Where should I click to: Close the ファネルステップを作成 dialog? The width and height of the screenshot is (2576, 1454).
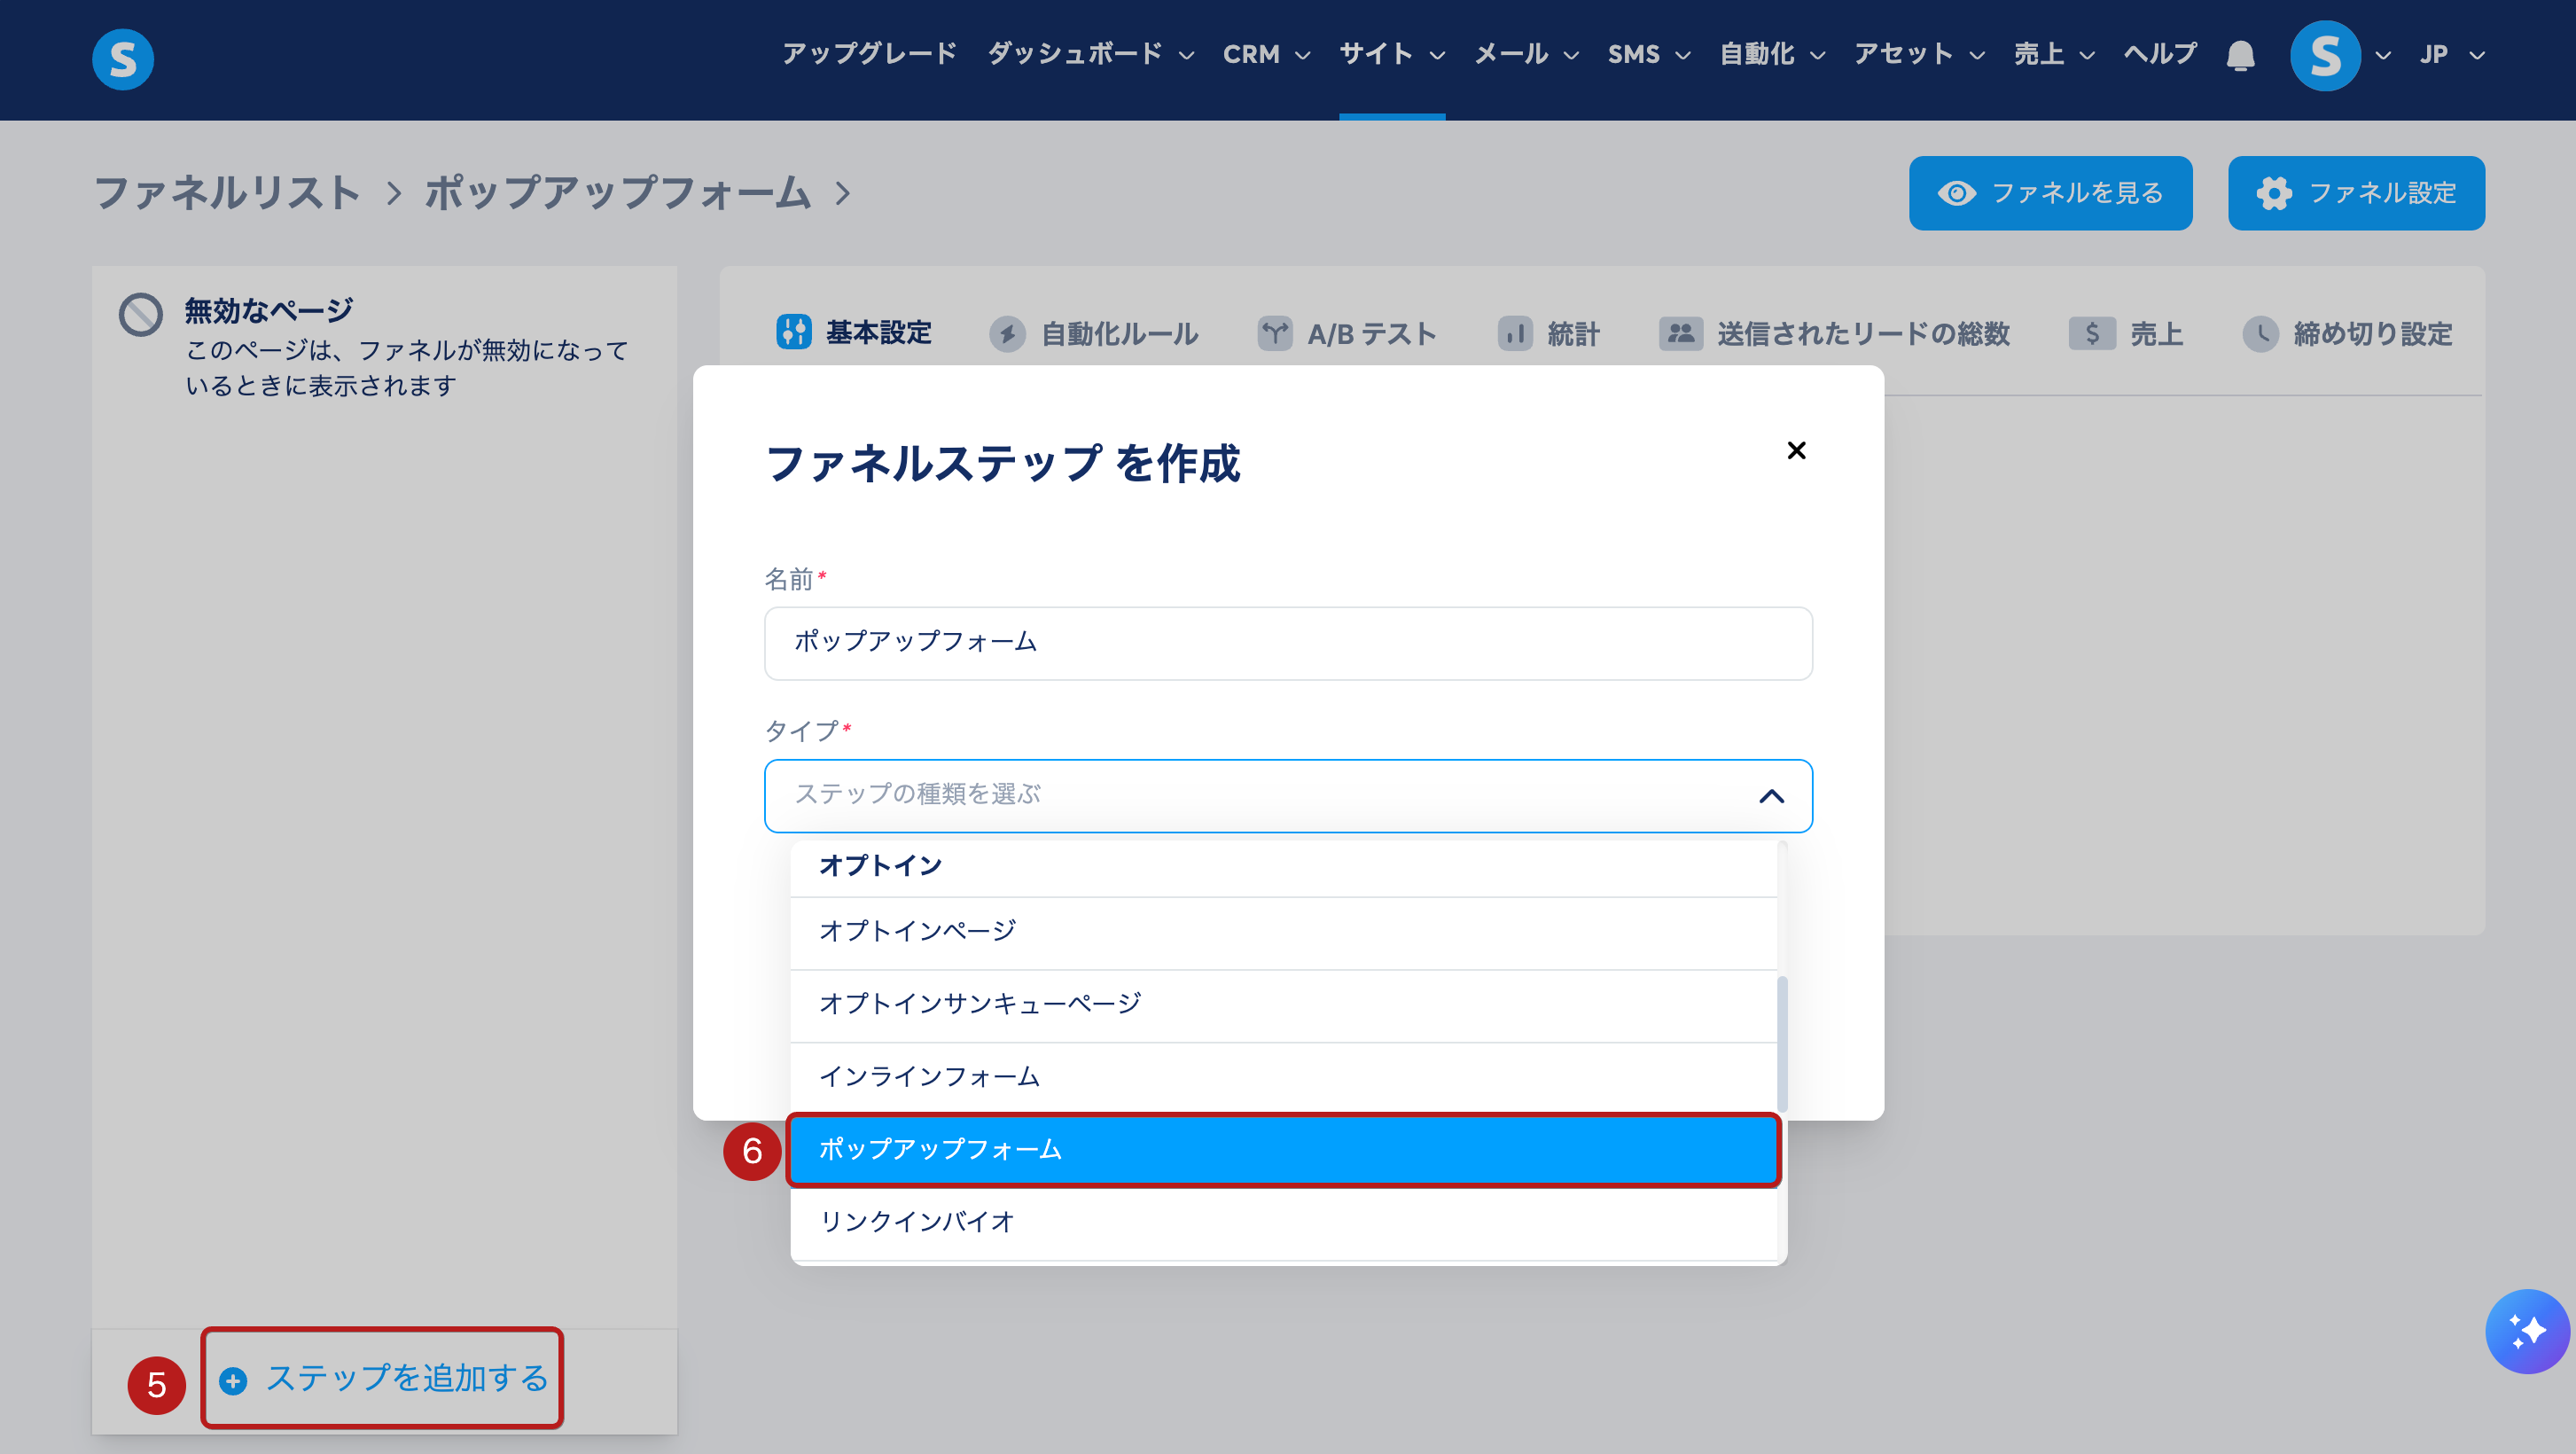[x=1796, y=451]
